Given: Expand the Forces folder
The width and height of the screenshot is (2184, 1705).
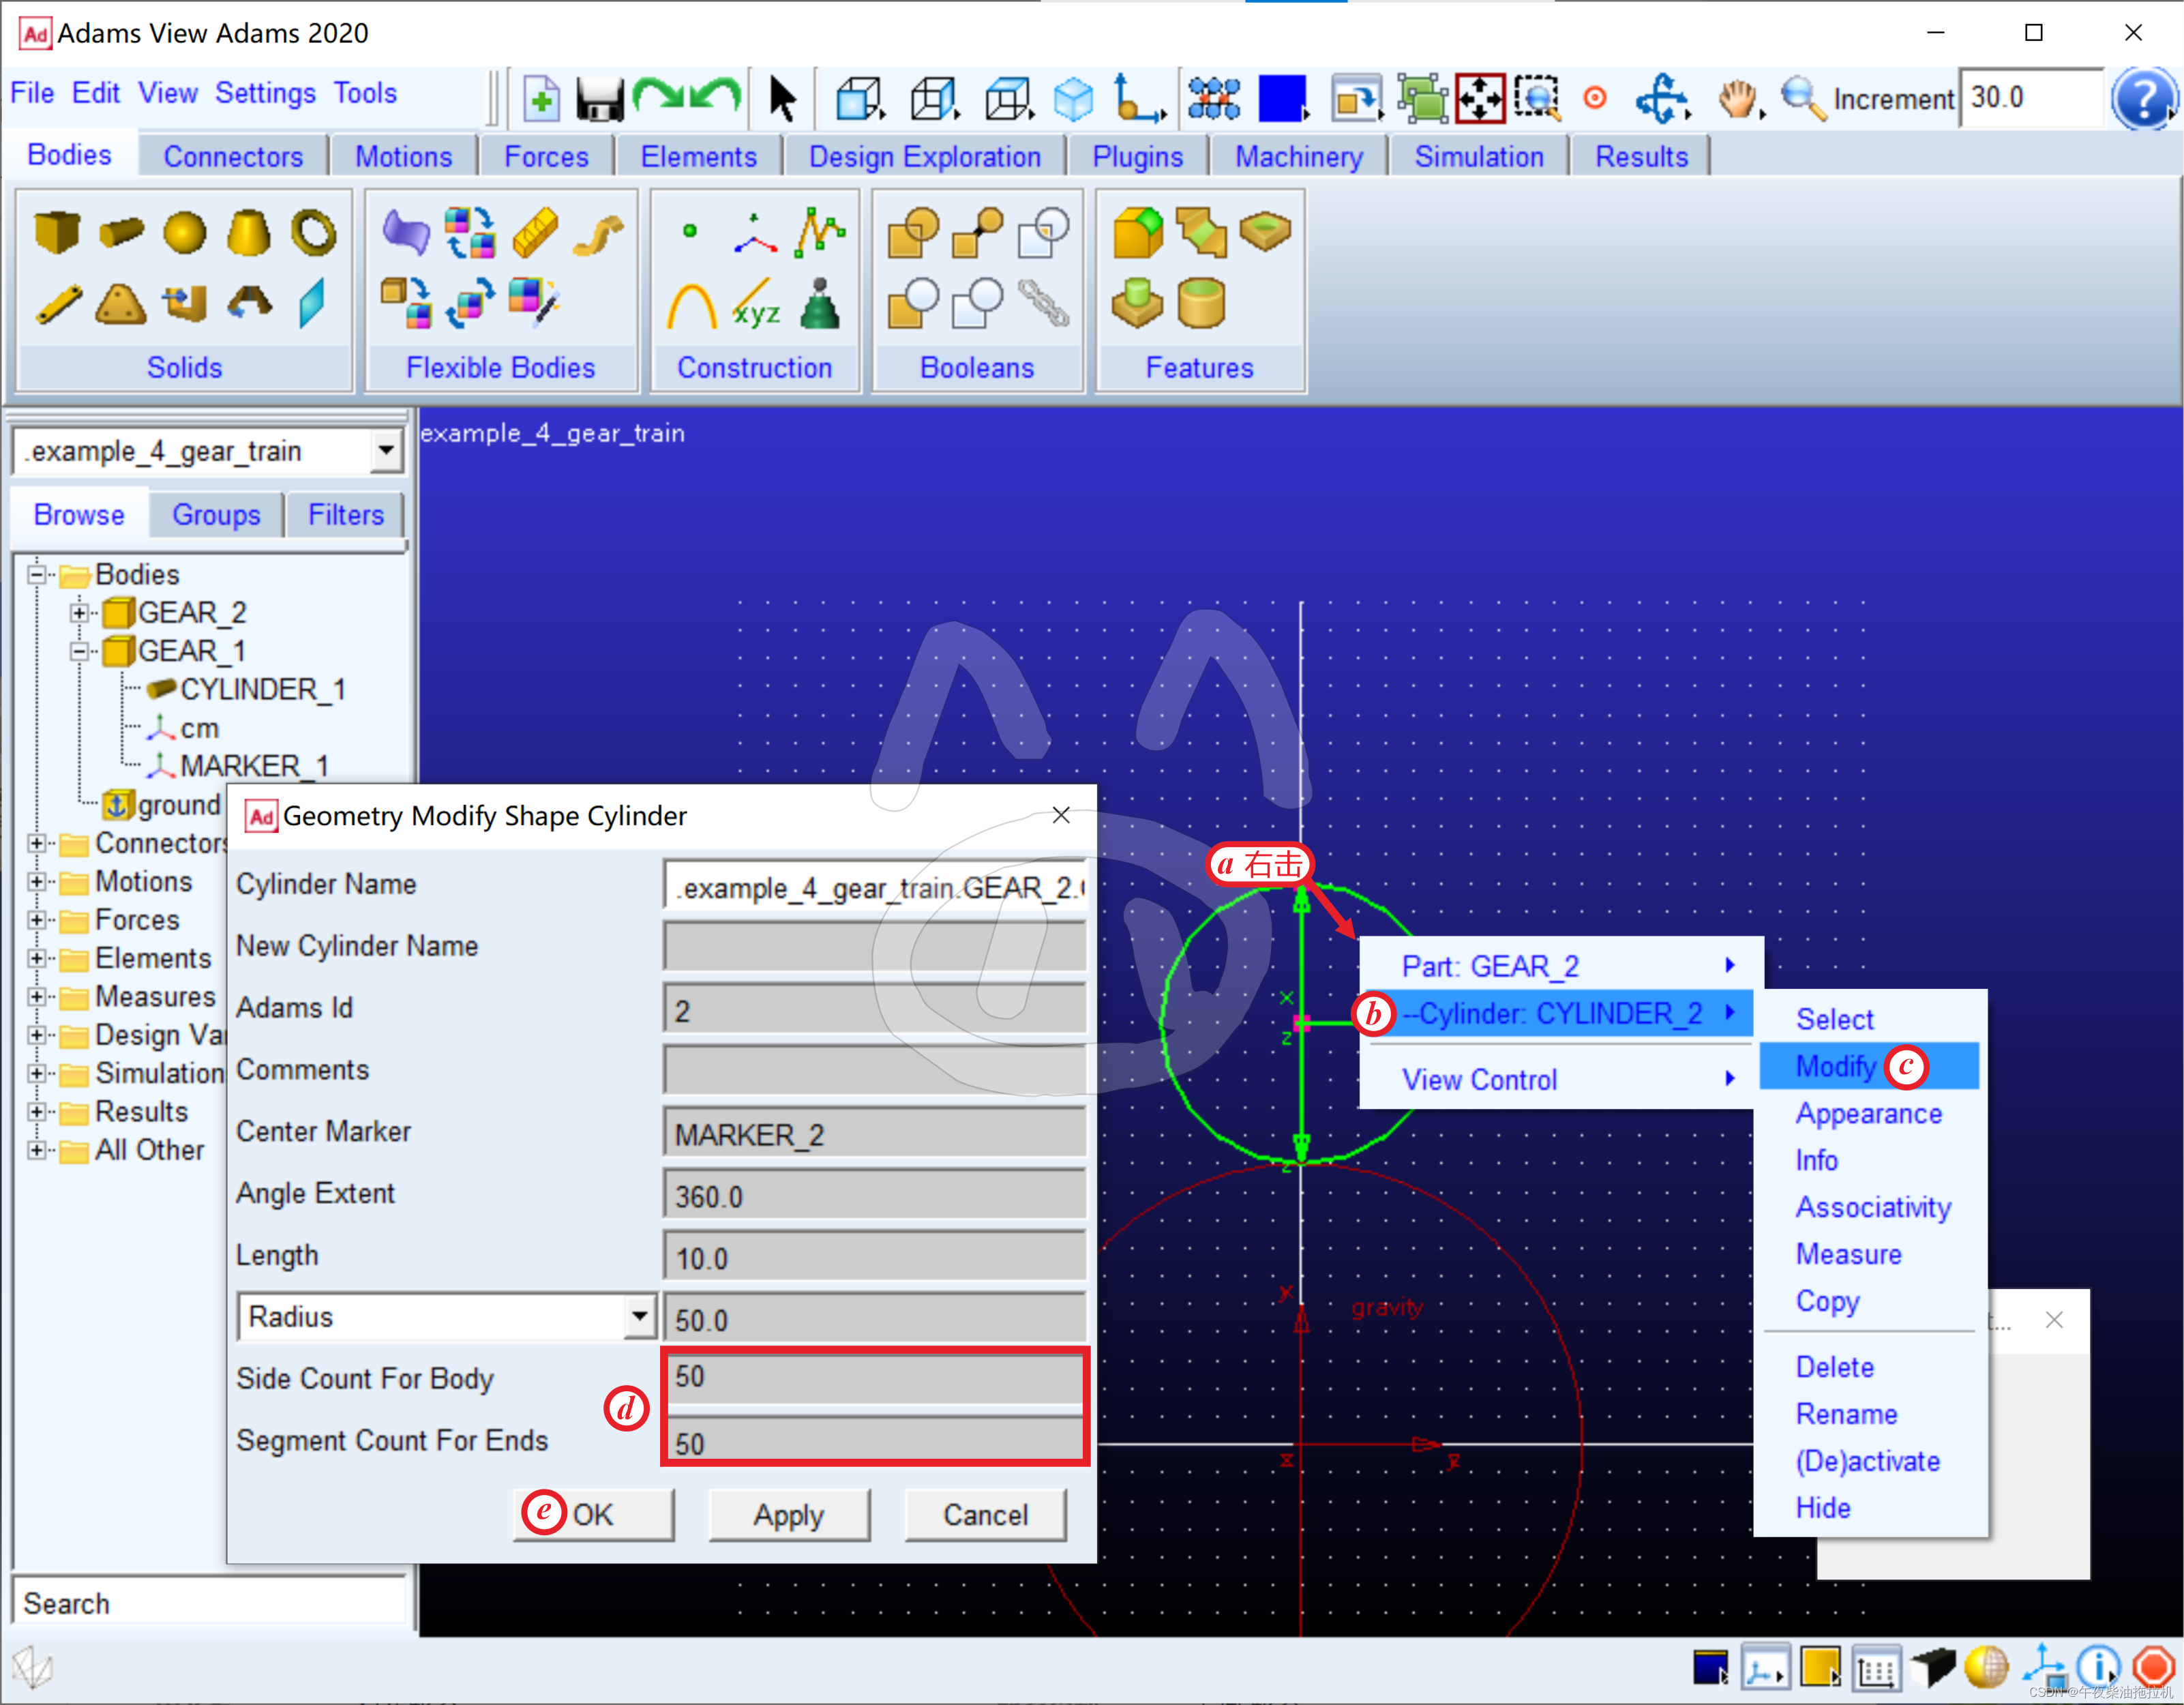Looking at the screenshot, I should click(37, 920).
